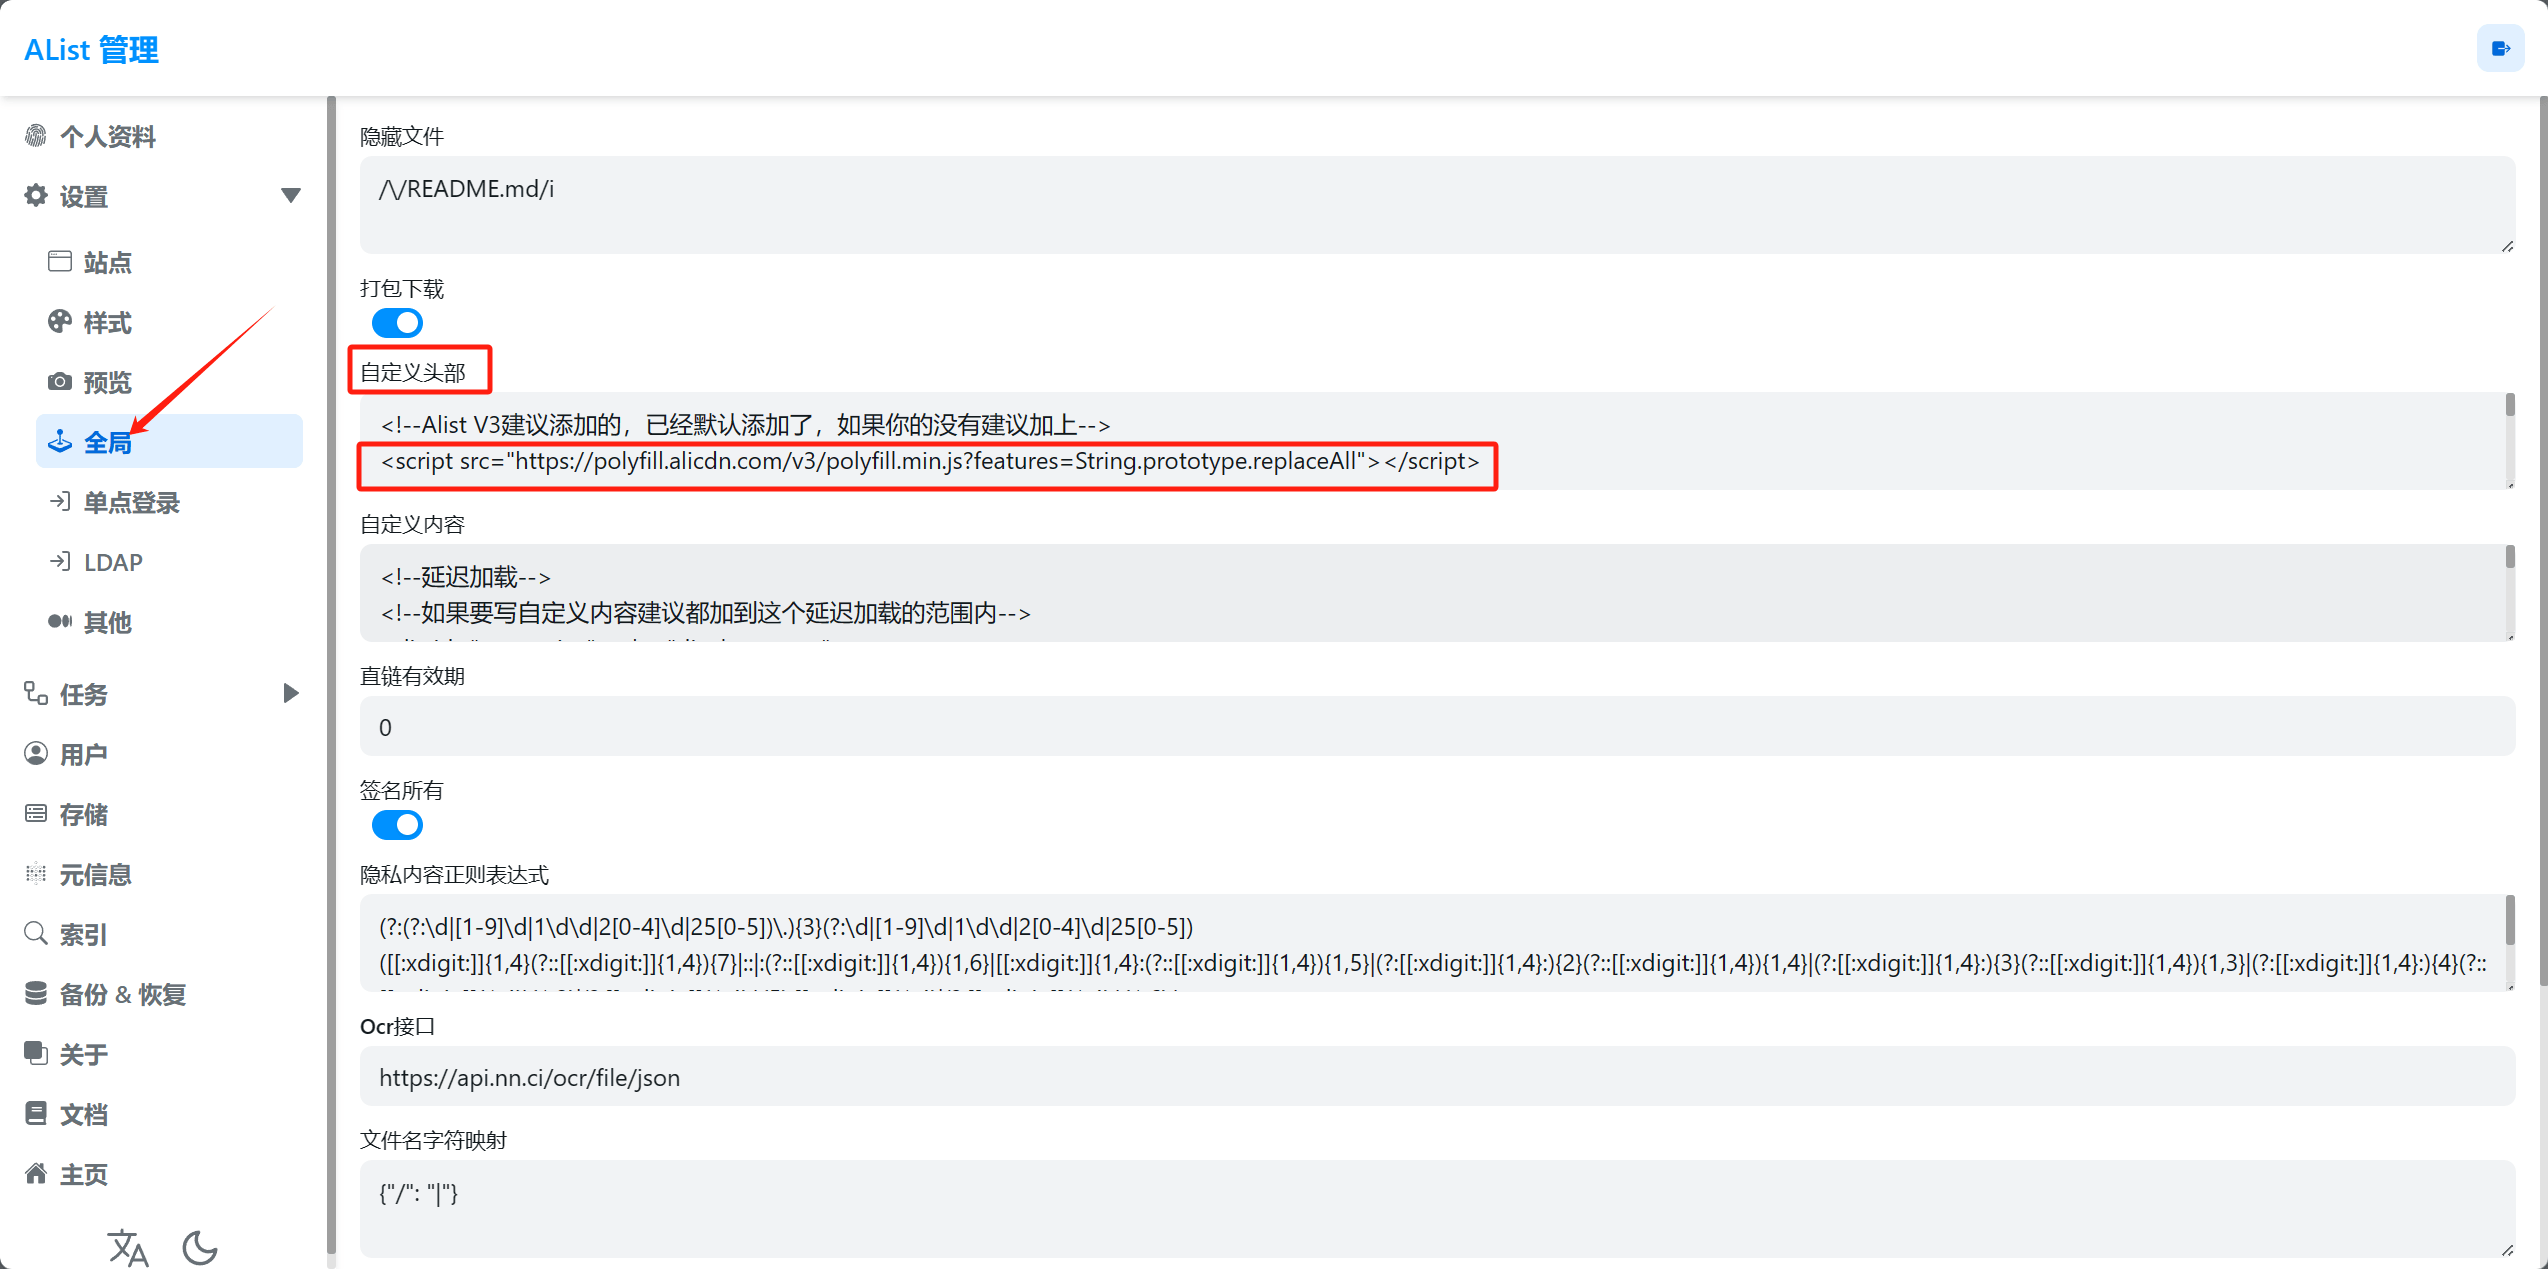The image size is (2548, 1269).
Task: Open the 站点 settings page
Action: (107, 262)
